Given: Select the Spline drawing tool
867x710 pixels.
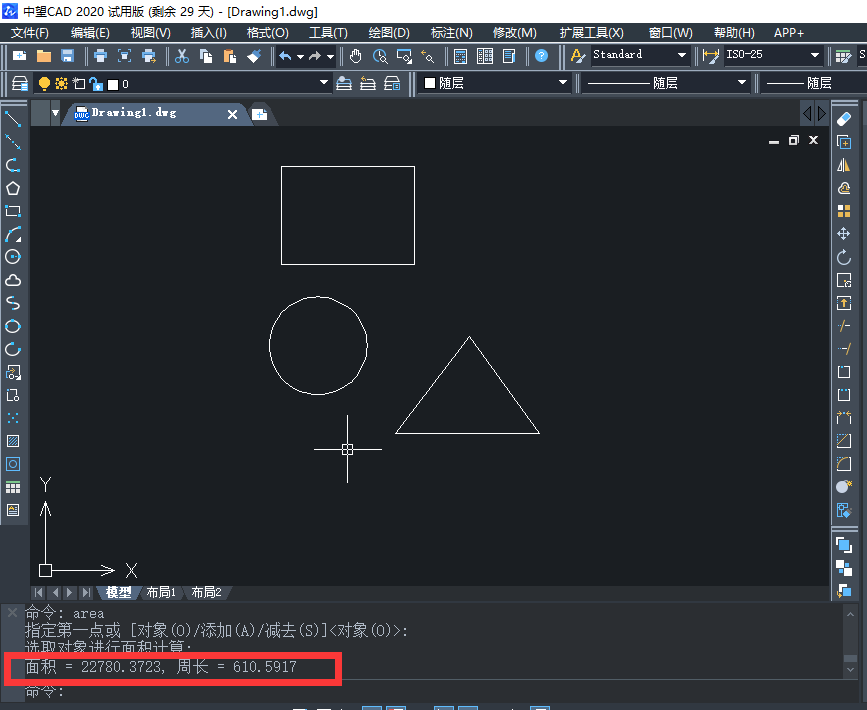Looking at the screenshot, I should pyautogui.click(x=13, y=303).
